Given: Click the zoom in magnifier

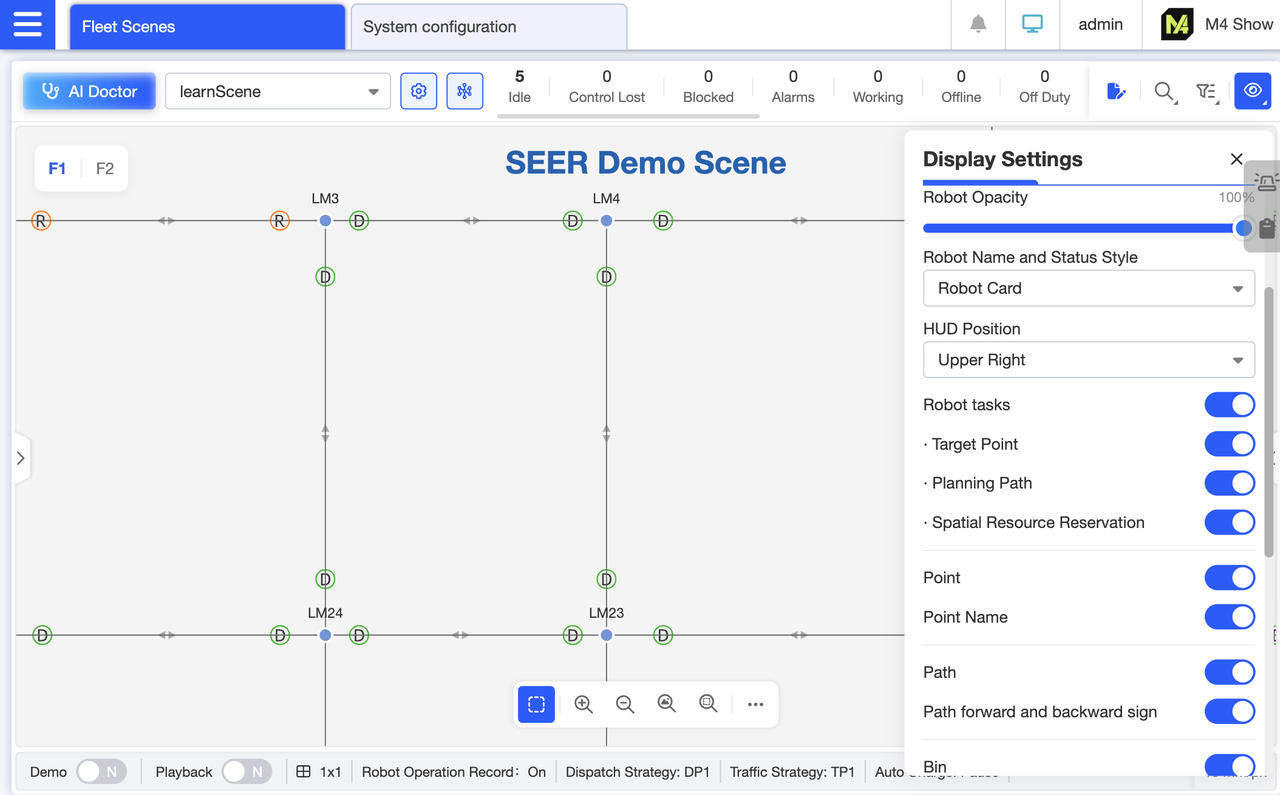Looking at the screenshot, I should pos(584,704).
